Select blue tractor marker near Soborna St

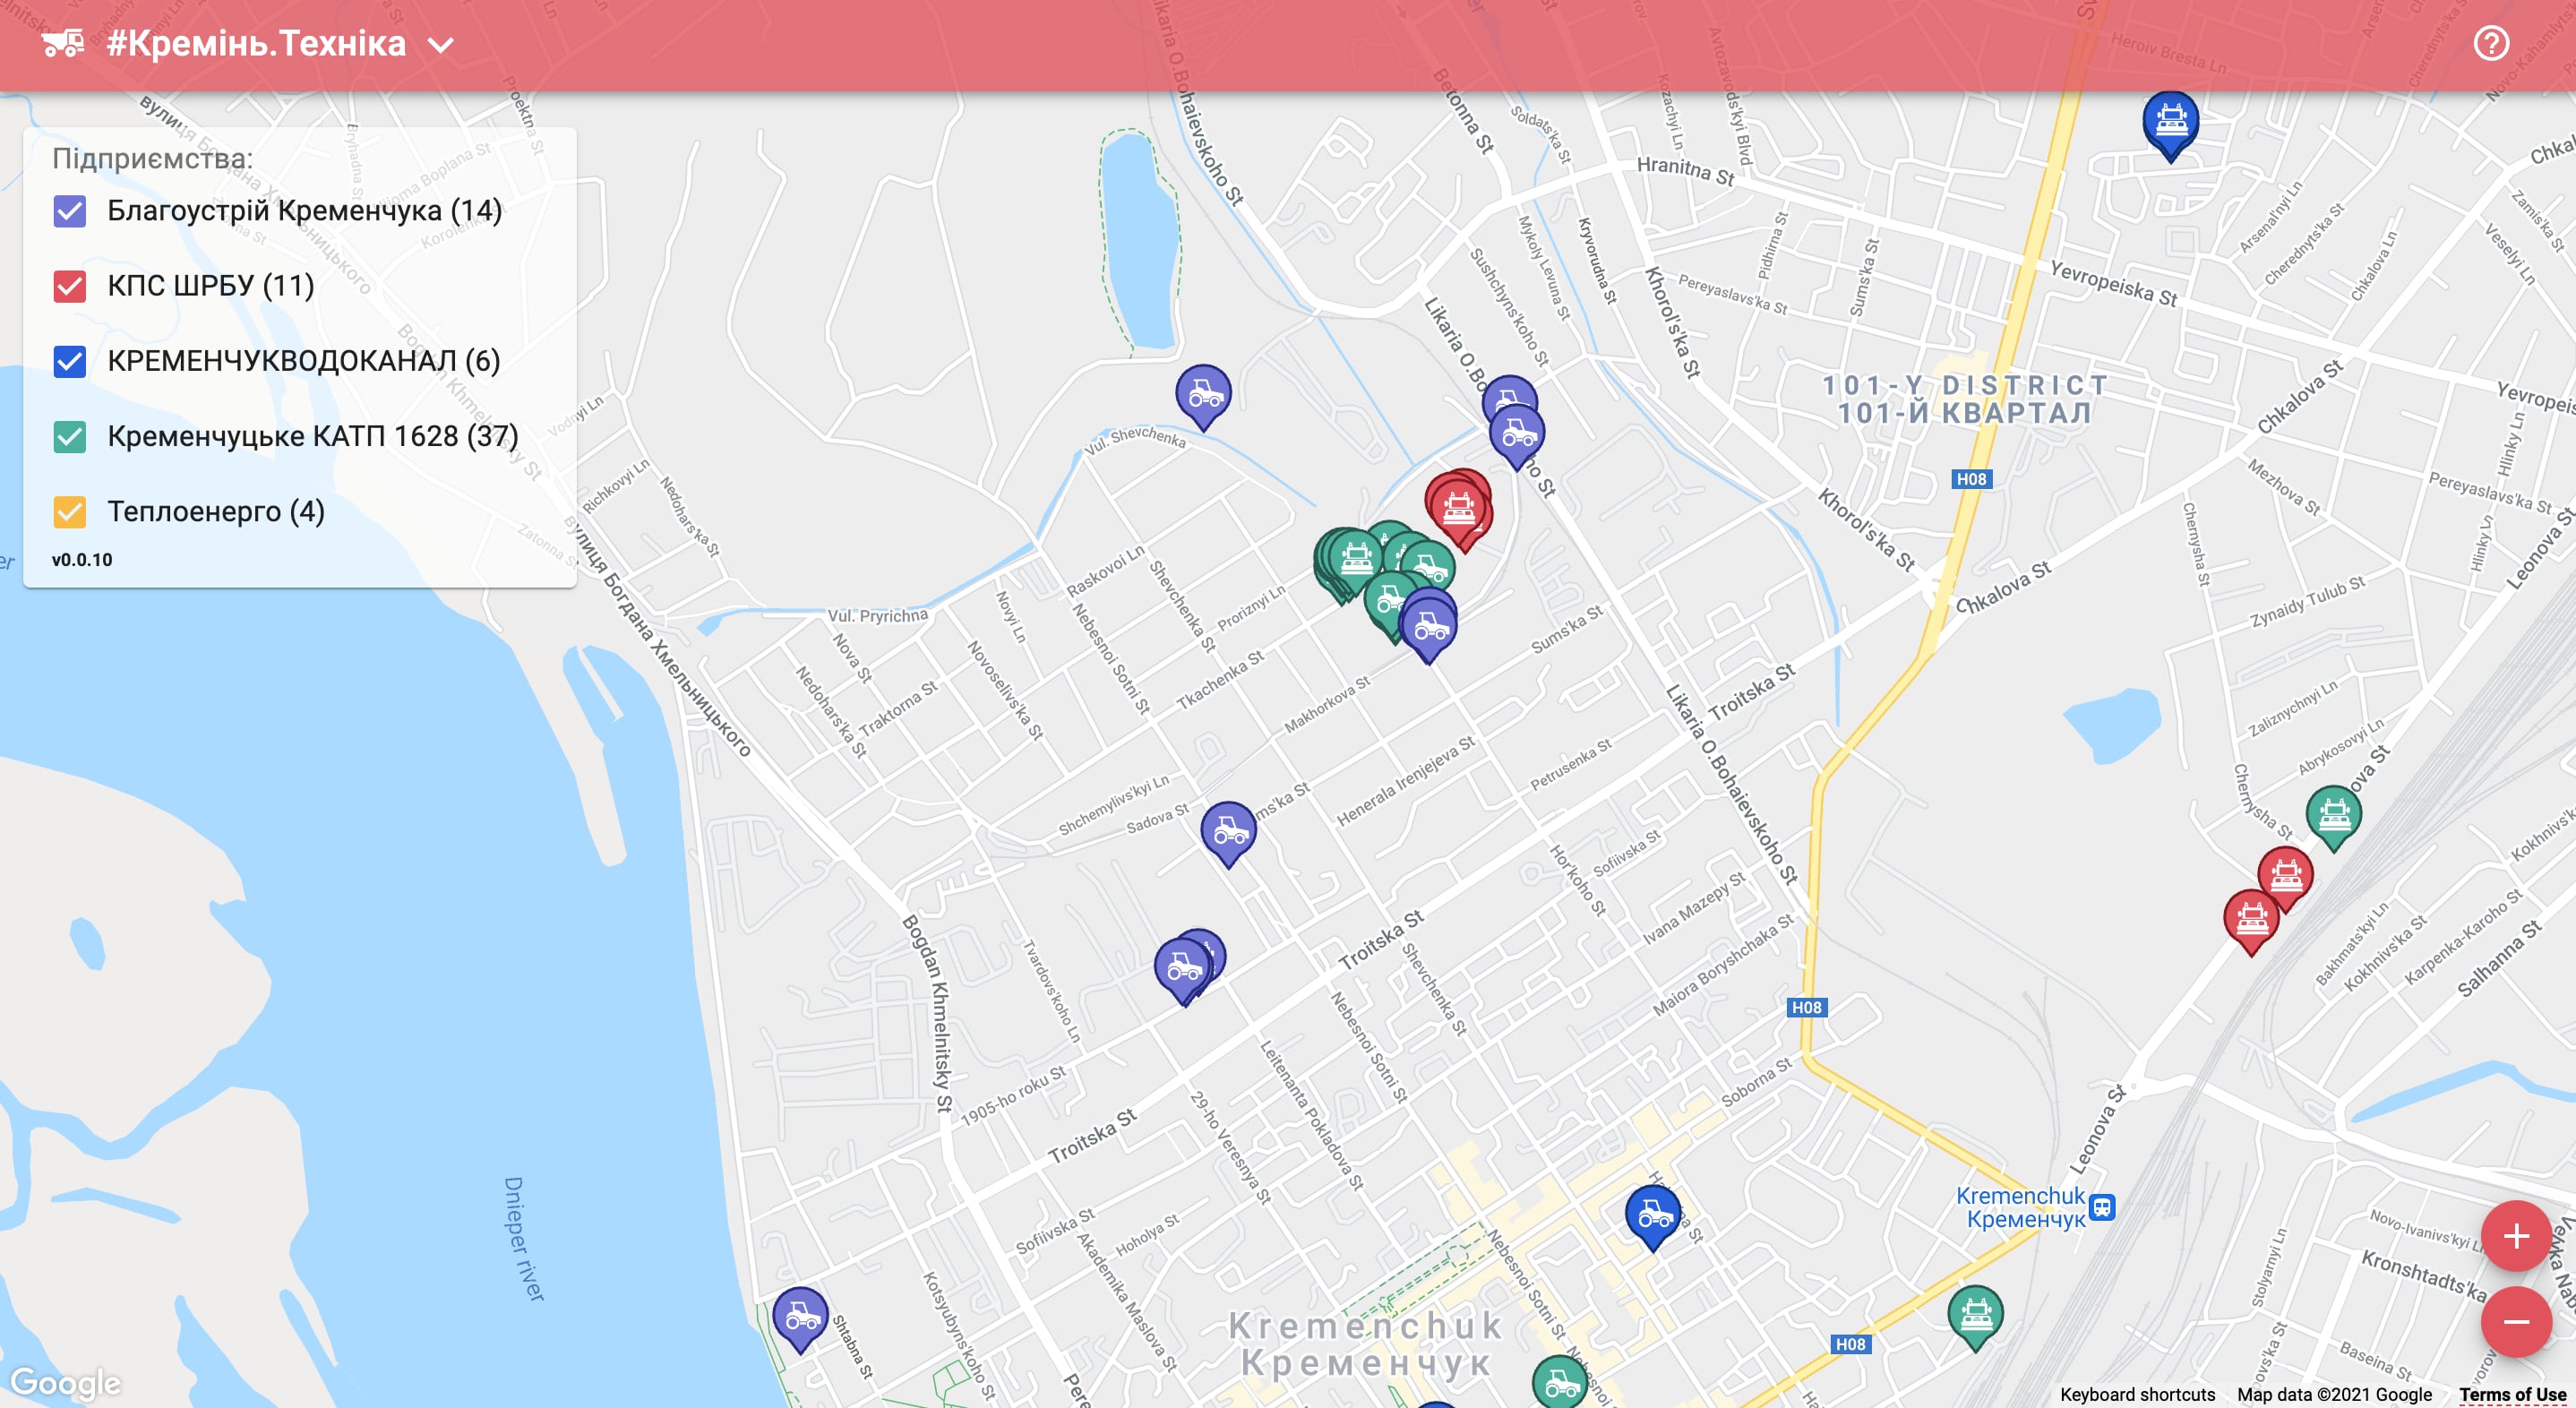click(x=1652, y=1216)
